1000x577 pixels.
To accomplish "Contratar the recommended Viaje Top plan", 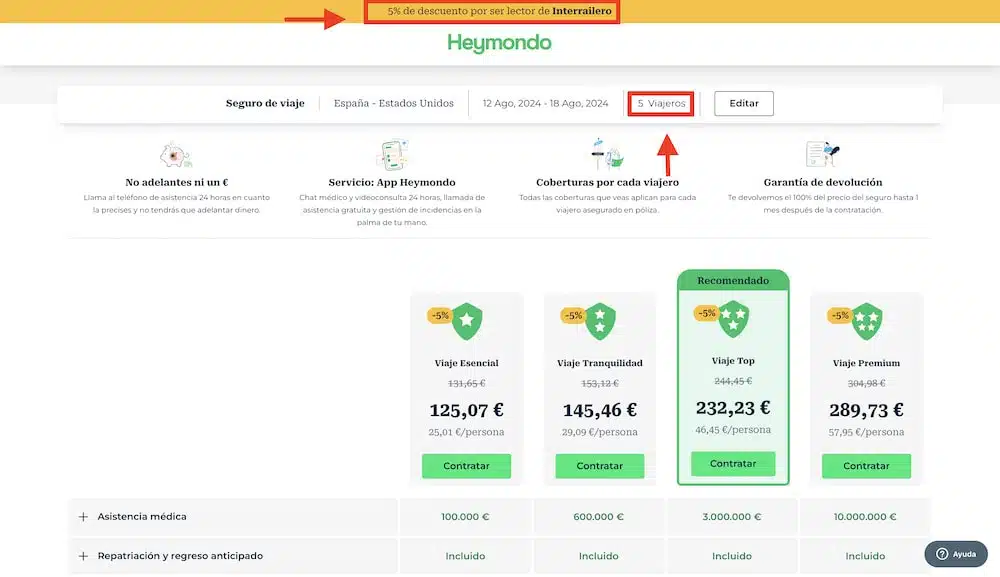I will (x=733, y=463).
